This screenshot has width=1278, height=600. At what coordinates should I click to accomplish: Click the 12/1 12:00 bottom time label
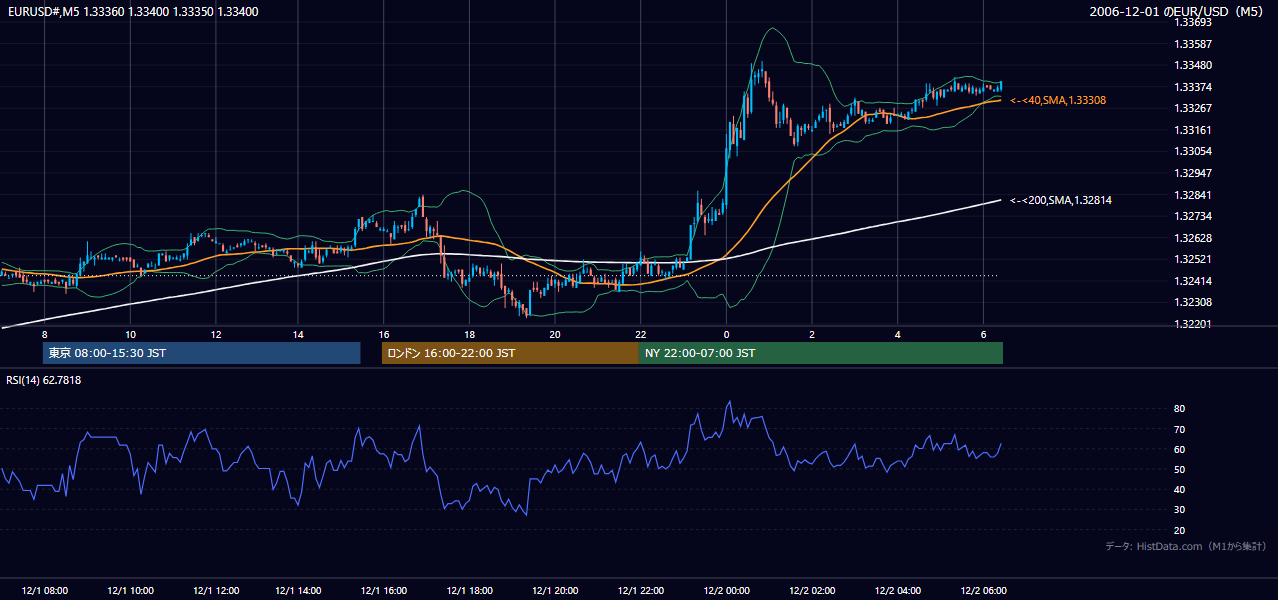pyautogui.click(x=215, y=590)
